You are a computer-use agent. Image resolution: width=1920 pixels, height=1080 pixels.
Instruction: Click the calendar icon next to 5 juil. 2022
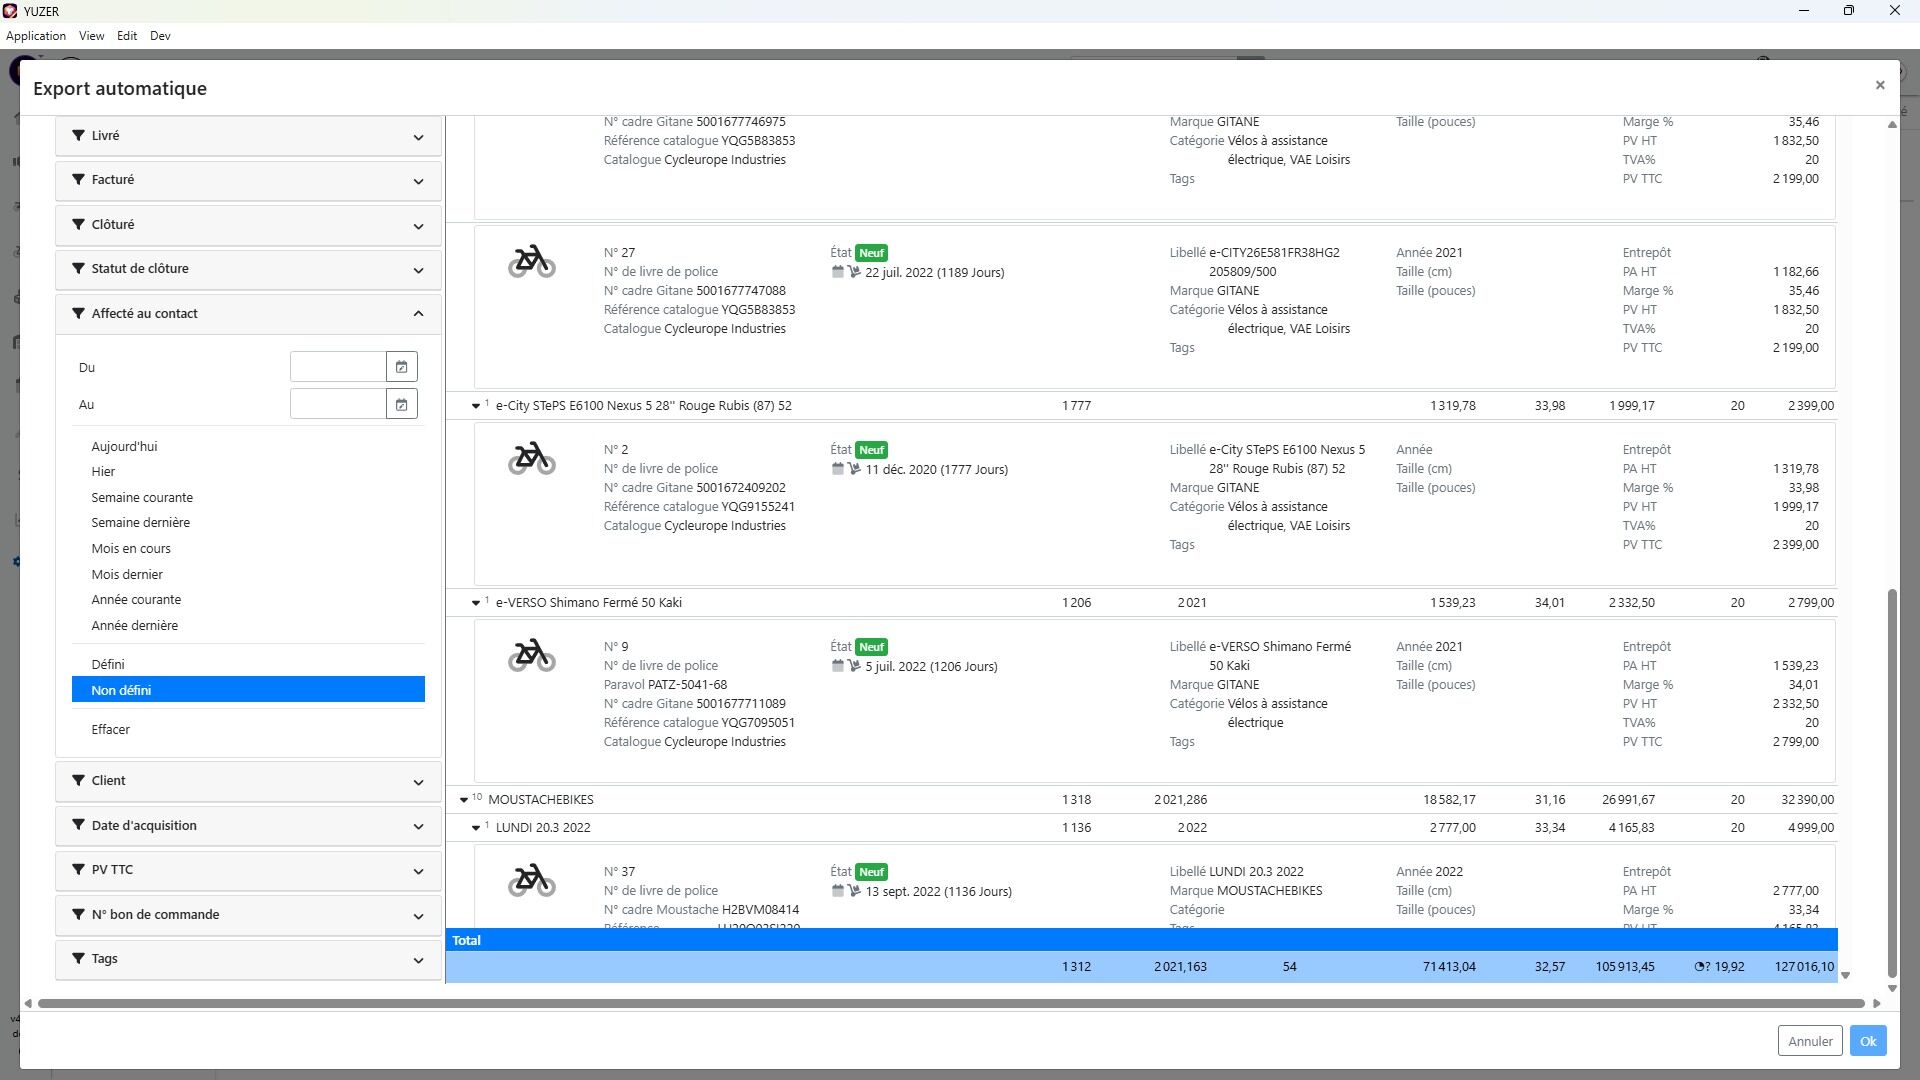tap(838, 666)
